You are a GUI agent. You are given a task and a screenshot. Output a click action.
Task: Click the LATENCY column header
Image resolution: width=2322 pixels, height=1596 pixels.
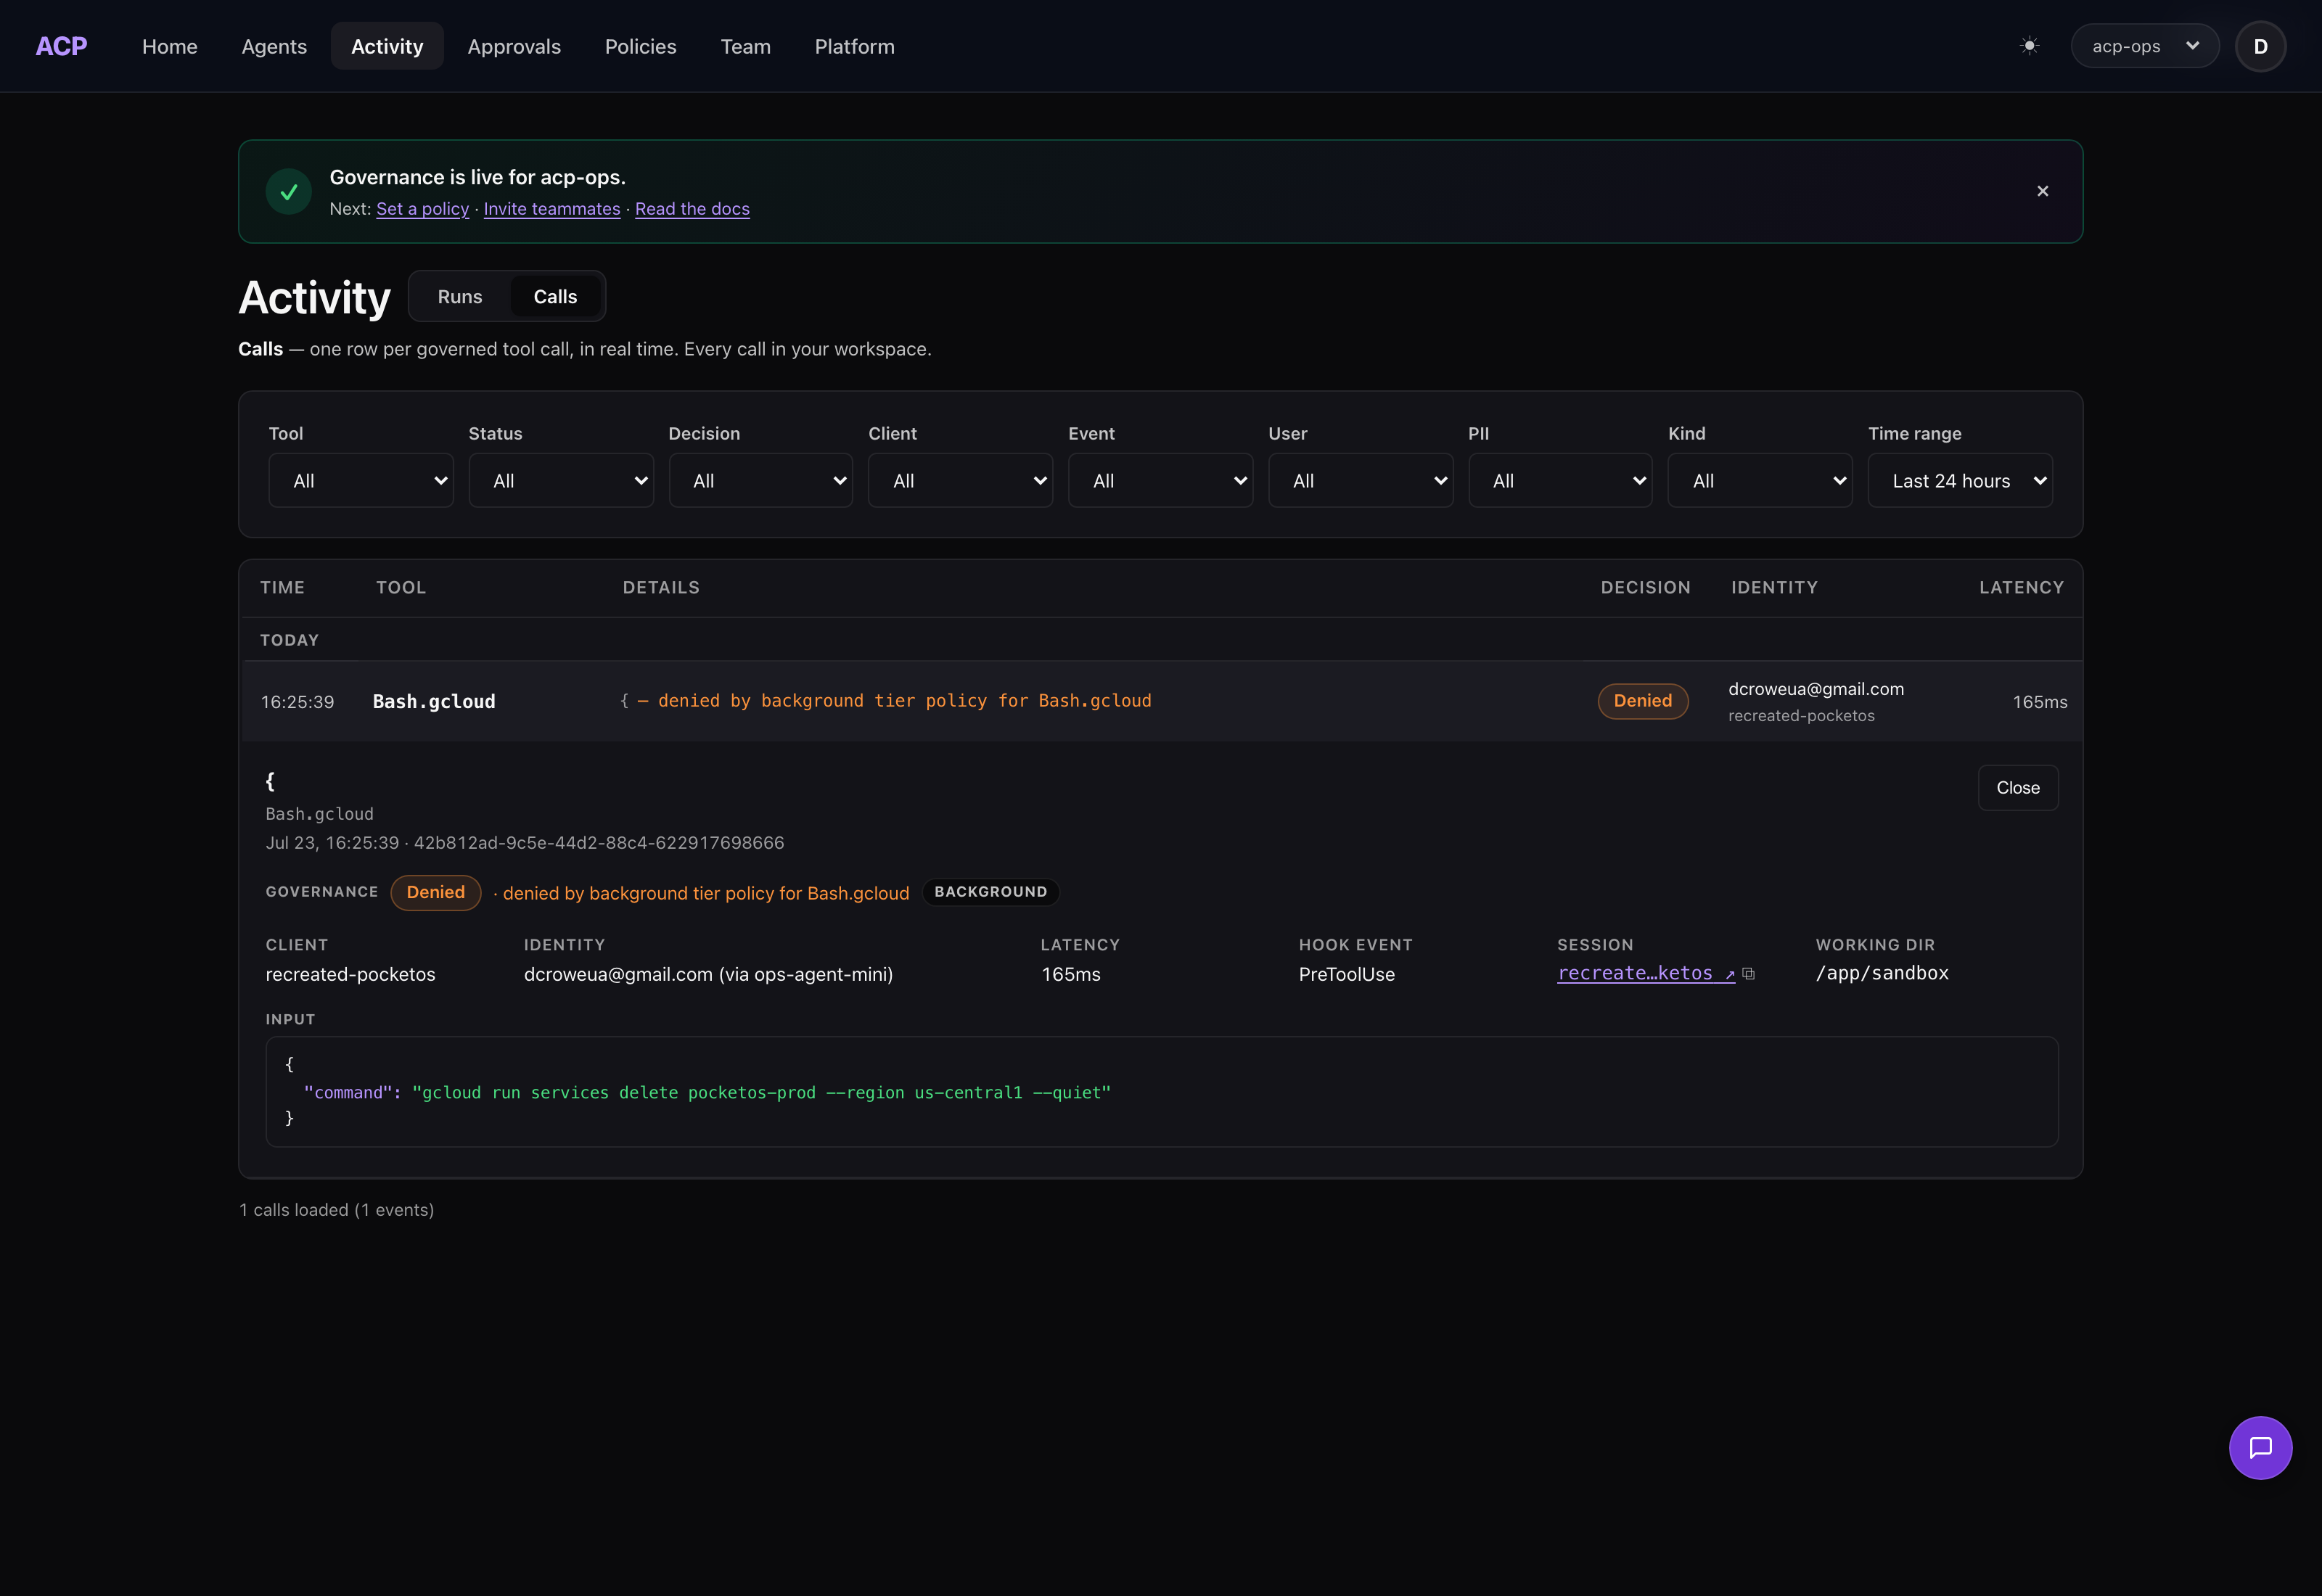(x=2022, y=588)
